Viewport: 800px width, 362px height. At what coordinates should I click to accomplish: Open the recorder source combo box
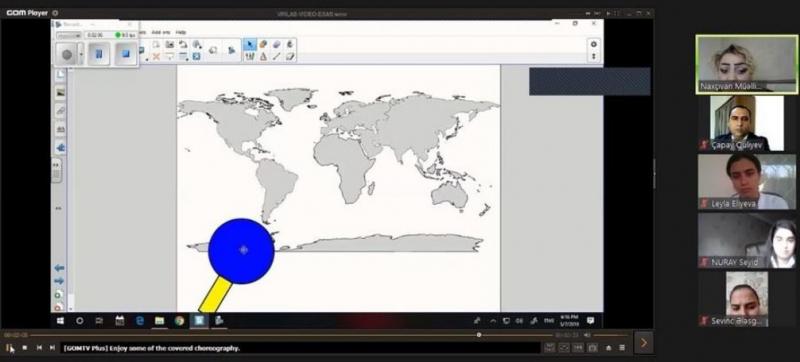(69, 35)
